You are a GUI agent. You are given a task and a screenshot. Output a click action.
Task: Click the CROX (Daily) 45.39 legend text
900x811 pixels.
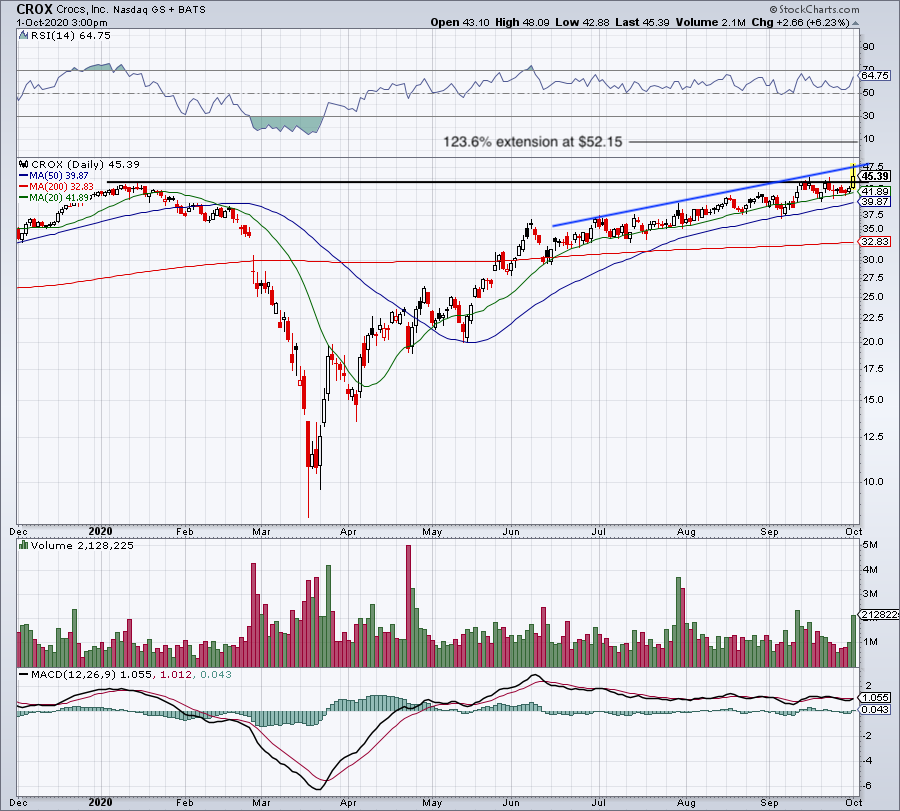click(86, 164)
